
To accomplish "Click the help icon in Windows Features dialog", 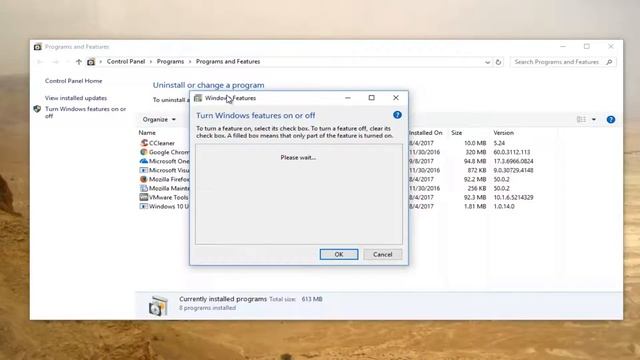I will point(397,115).
